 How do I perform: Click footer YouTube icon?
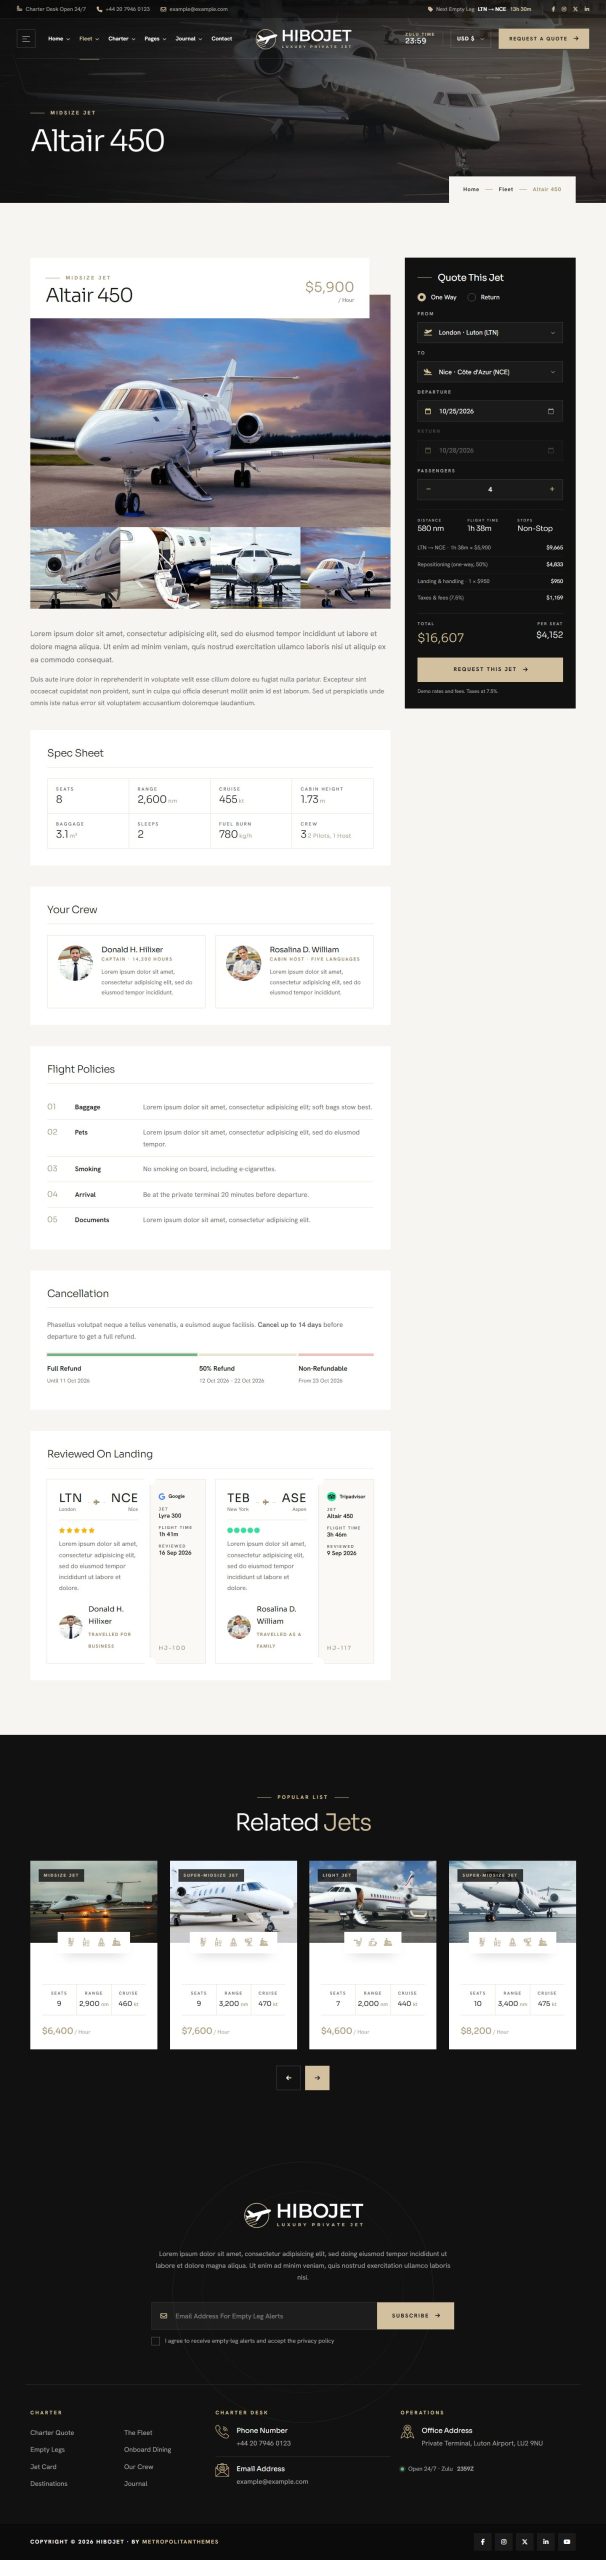point(567,2541)
